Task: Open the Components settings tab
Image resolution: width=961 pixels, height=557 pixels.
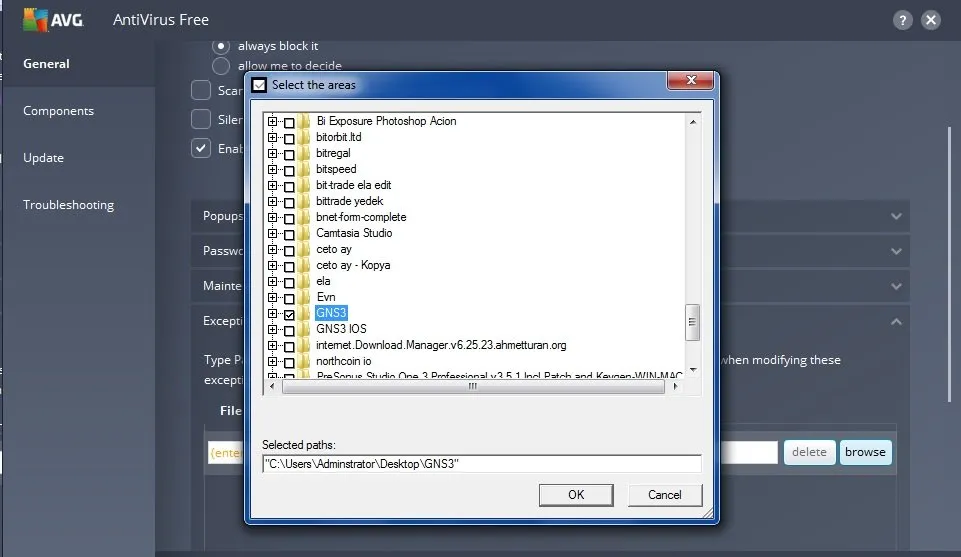Action: tap(59, 111)
